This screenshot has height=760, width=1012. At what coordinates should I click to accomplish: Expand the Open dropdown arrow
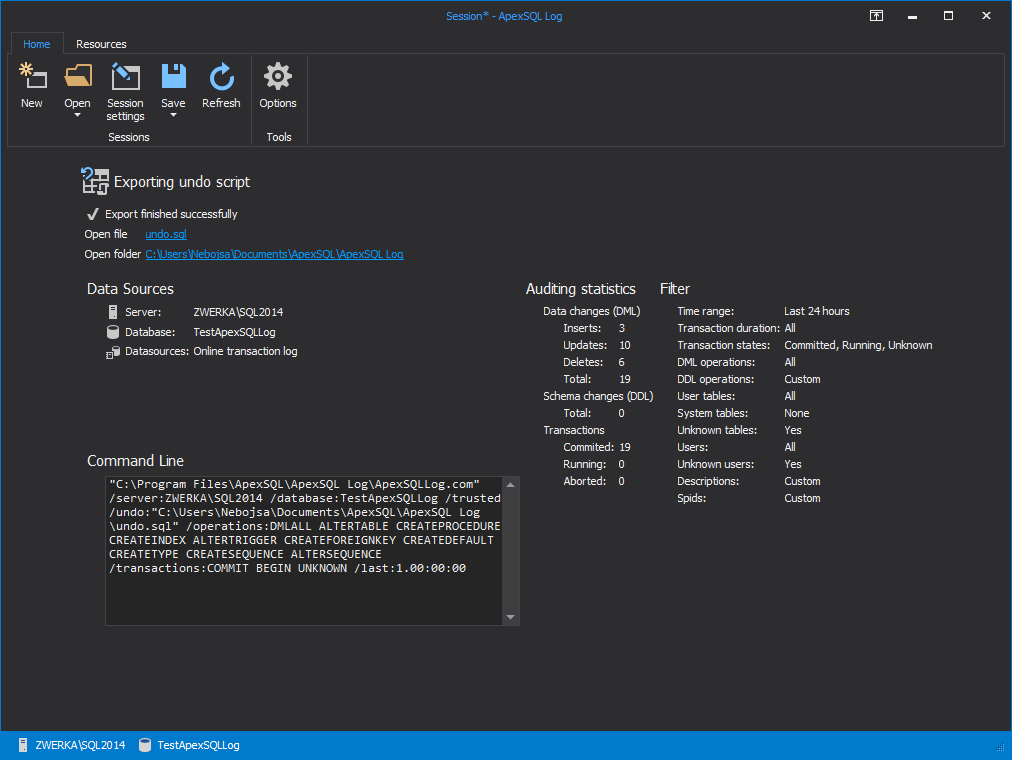pos(77,115)
